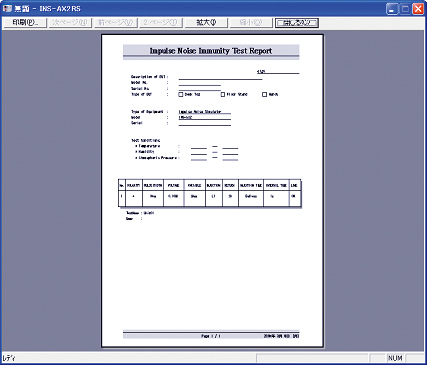Tick the Desk Top checkbox in report
Screen dimensions: 427x365
[181, 95]
